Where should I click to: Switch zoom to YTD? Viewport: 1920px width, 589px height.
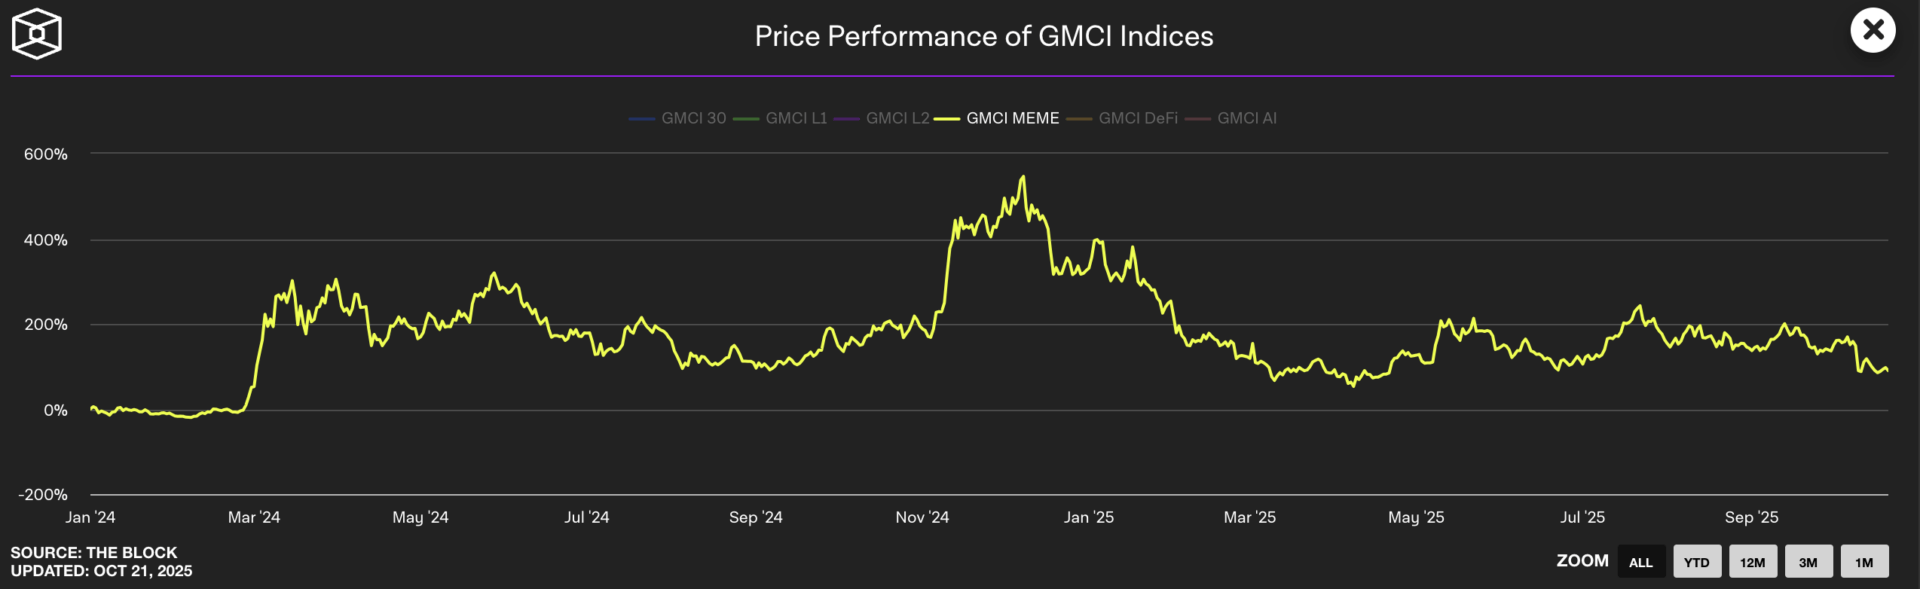[x=1696, y=562]
